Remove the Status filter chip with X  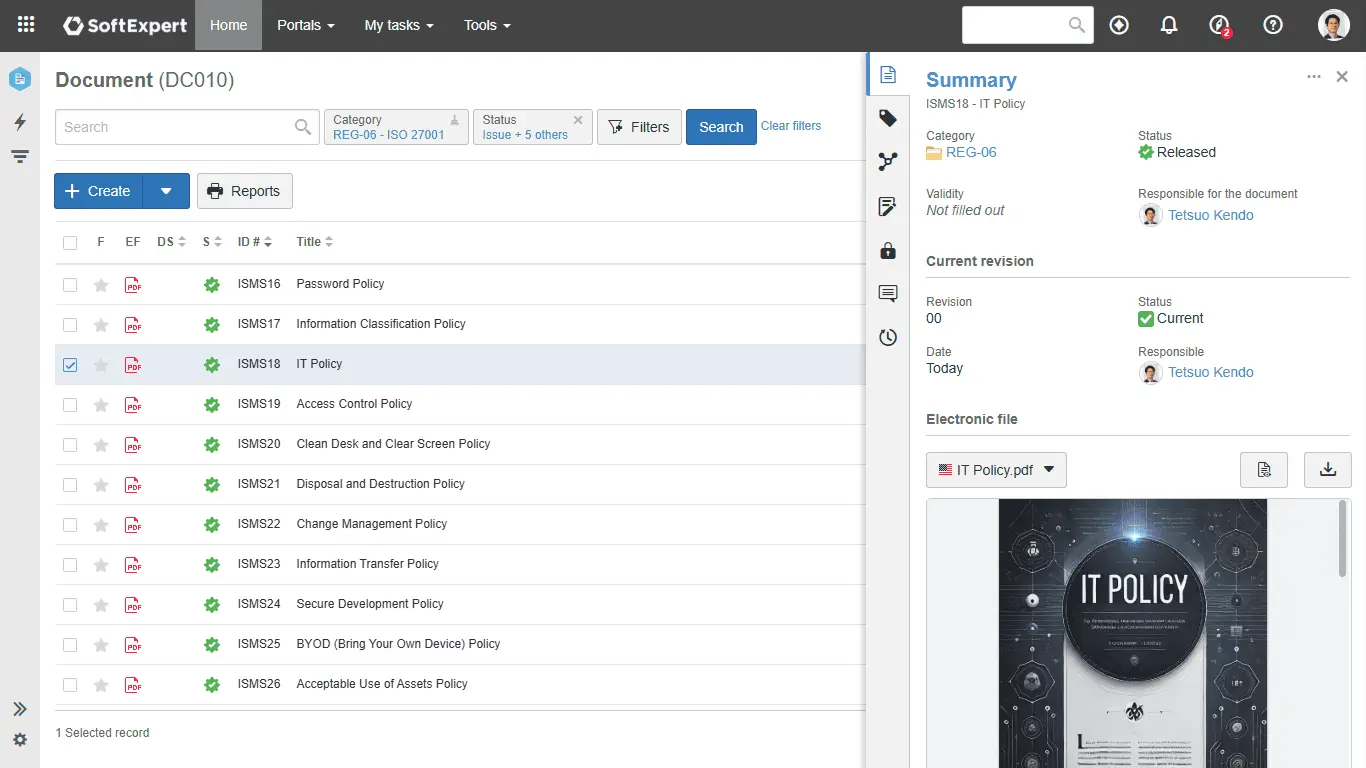point(578,120)
